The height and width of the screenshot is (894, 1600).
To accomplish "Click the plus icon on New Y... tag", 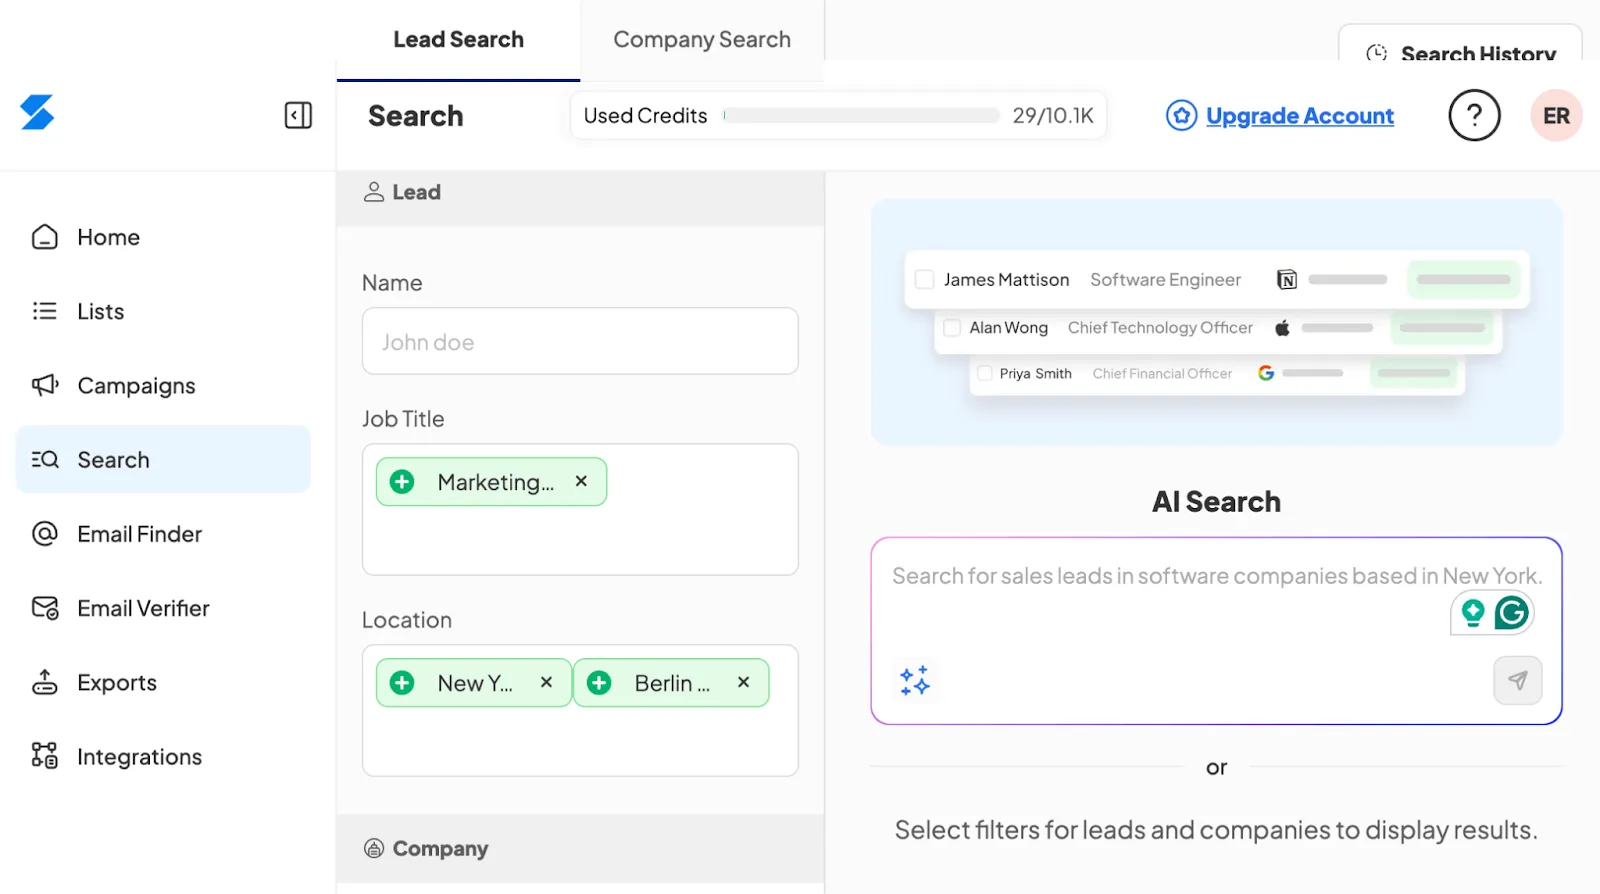I will pyautogui.click(x=402, y=683).
